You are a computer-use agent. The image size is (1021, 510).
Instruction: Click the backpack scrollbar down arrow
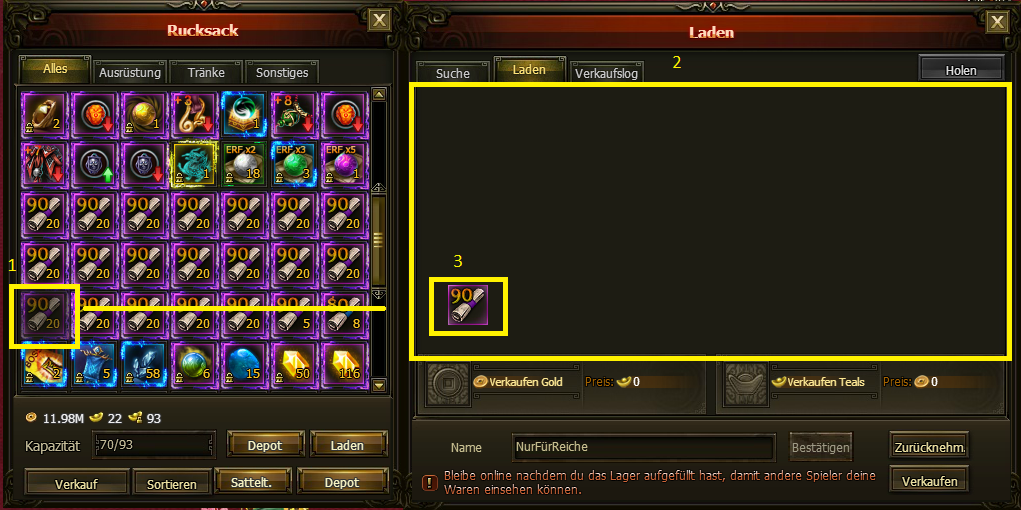pos(380,386)
